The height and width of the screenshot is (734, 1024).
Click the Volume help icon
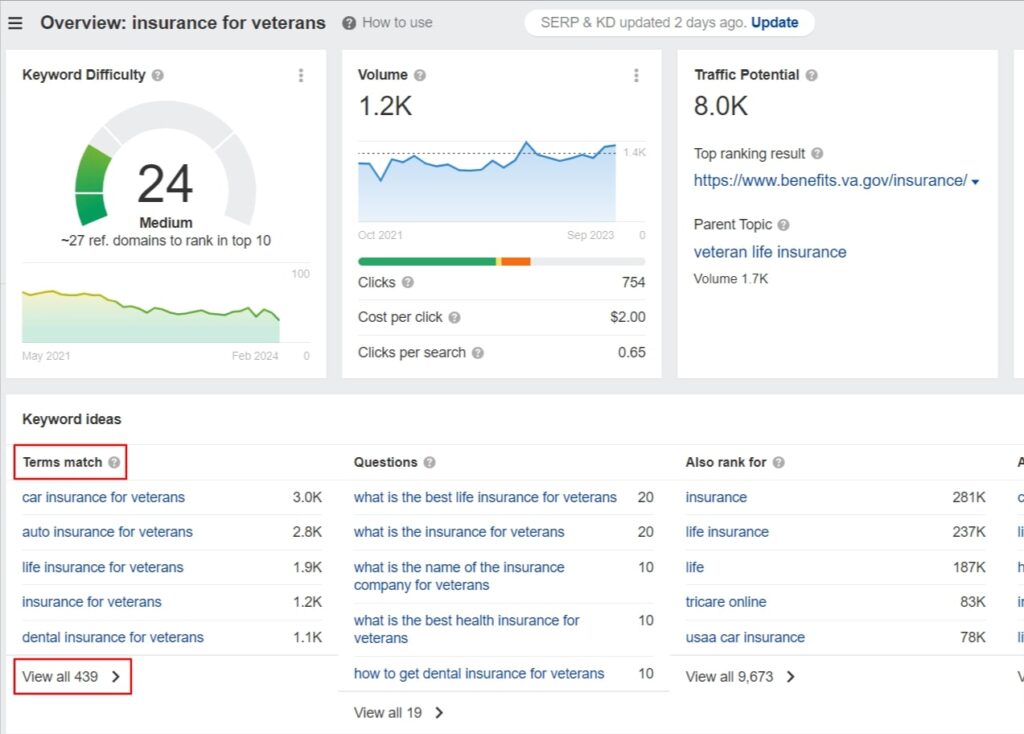pyautogui.click(x=420, y=75)
